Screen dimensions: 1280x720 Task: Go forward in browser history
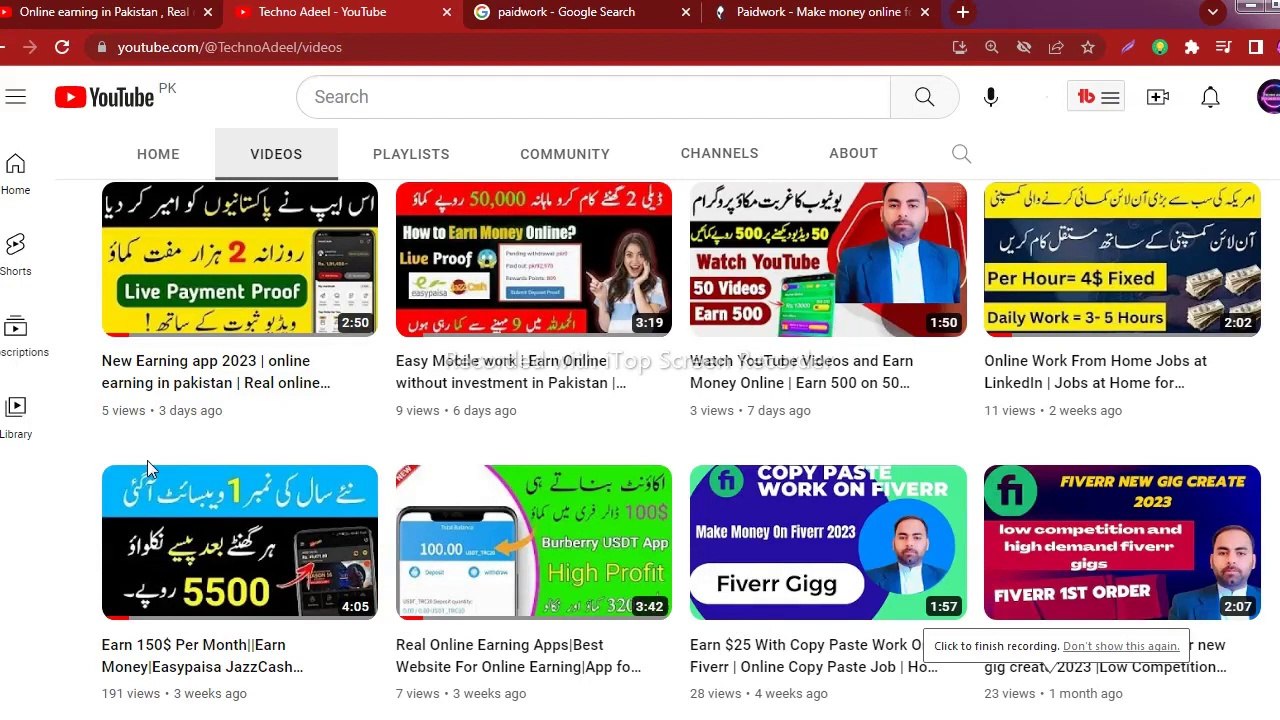[x=30, y=47]
